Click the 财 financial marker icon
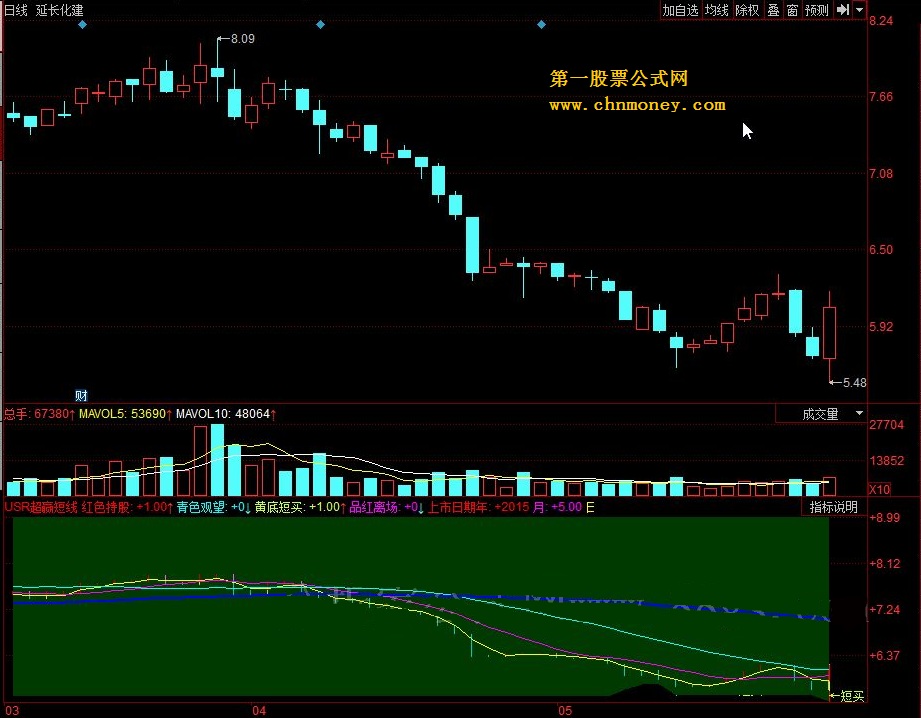The image size is (921, 718). click(x=81, y=395)
